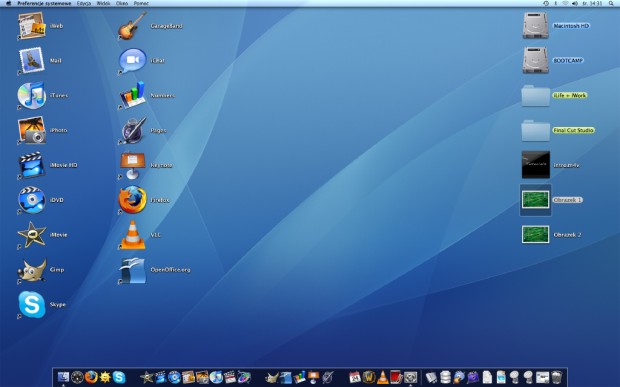The height and width of the screenshot is (387, 620).
Task: Open GarageBand guitar icon in Dock
Action: [x=459, y=377]
